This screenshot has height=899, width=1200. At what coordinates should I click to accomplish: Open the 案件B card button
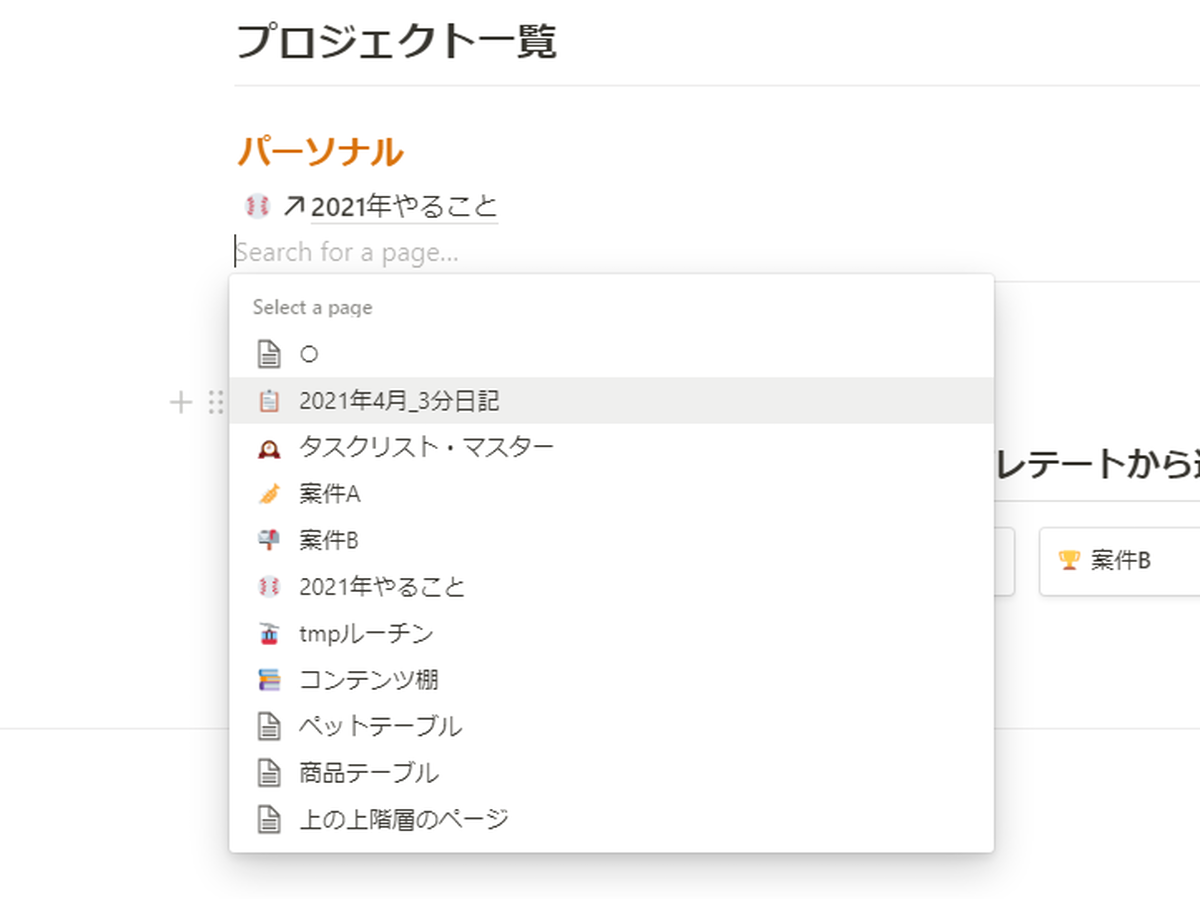1120,561
